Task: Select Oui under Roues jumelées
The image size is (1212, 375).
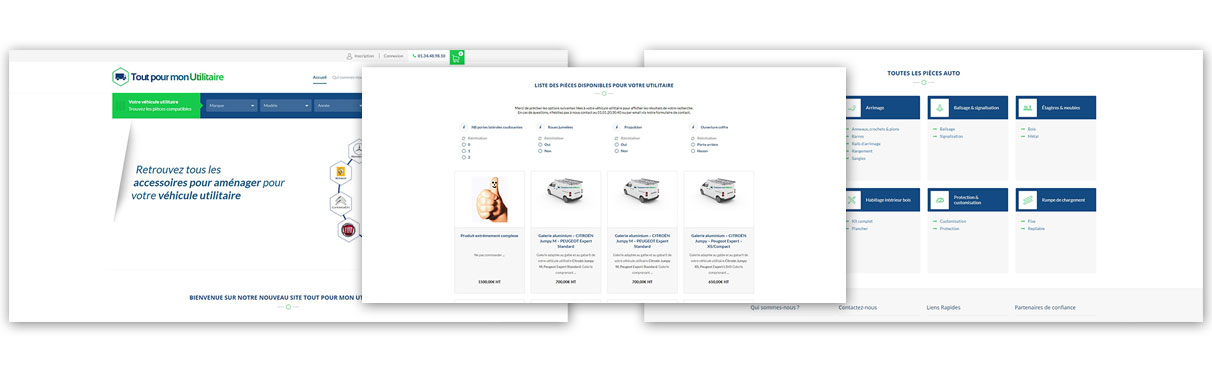Action: 544,144
